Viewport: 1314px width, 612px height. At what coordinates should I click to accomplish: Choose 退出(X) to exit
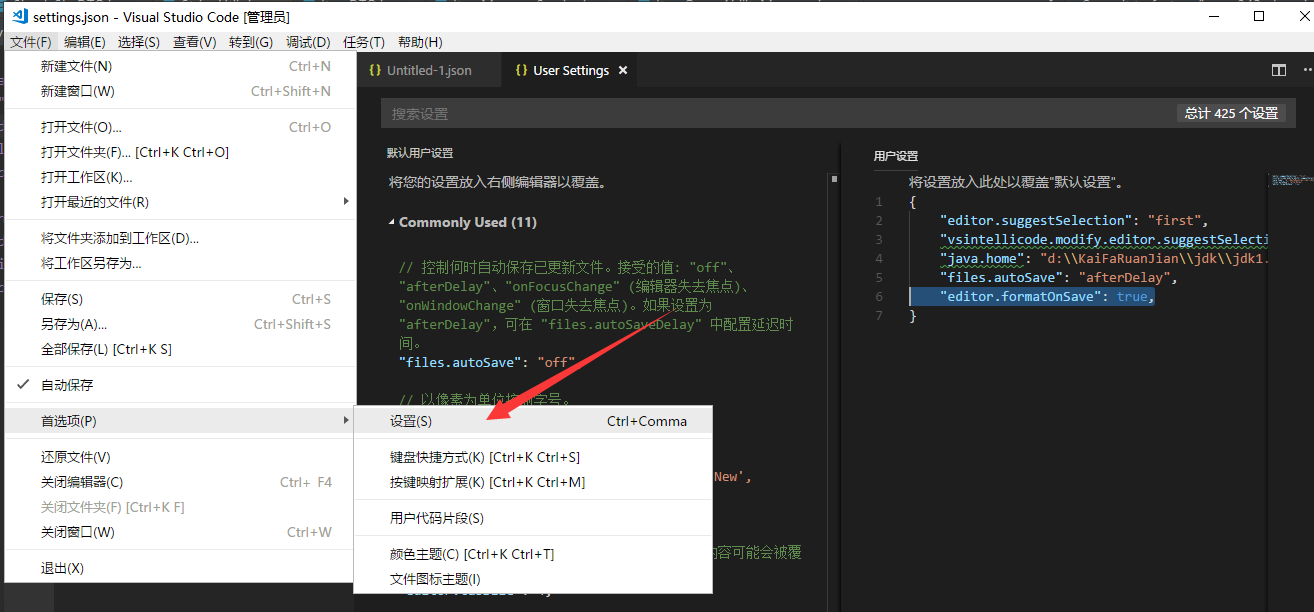[x=180, y=568]
